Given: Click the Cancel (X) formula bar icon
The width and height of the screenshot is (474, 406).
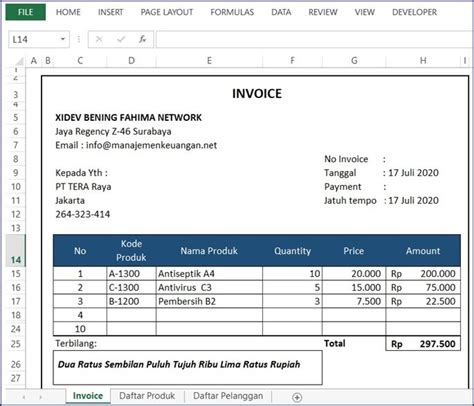Looking at the screenshot, I should tap(99, 40).
